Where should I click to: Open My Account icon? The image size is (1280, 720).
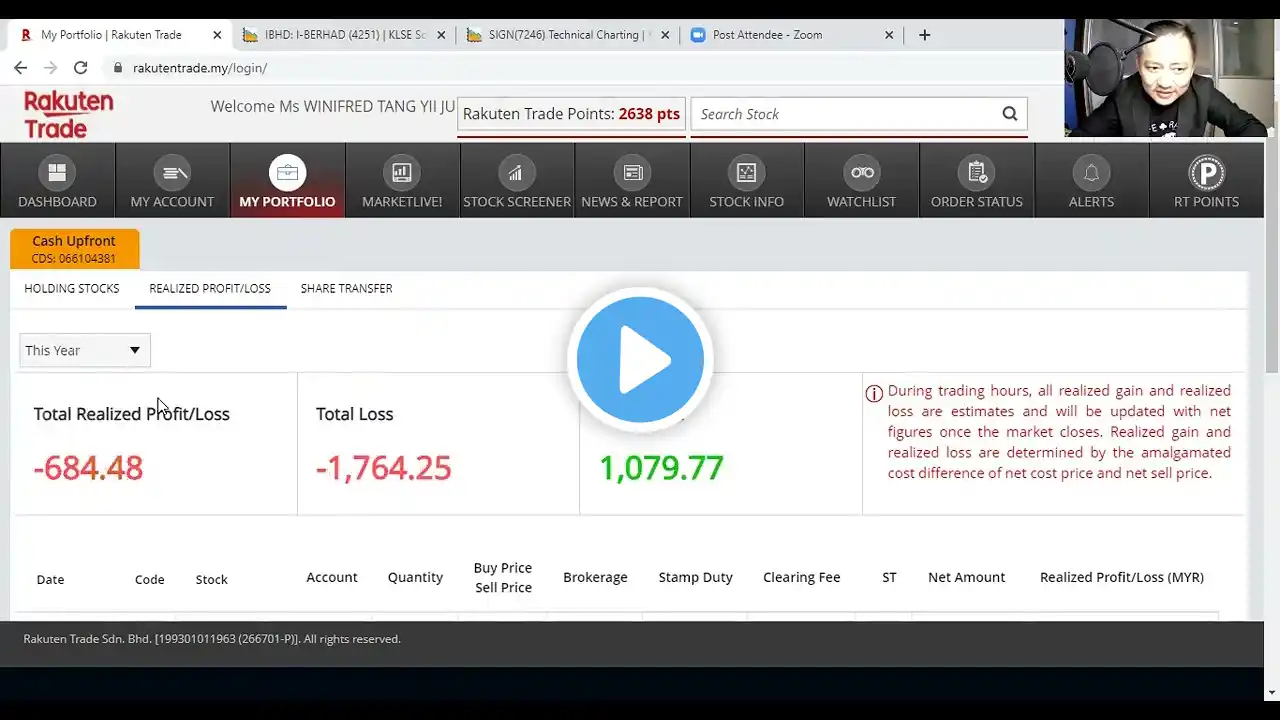172,173
